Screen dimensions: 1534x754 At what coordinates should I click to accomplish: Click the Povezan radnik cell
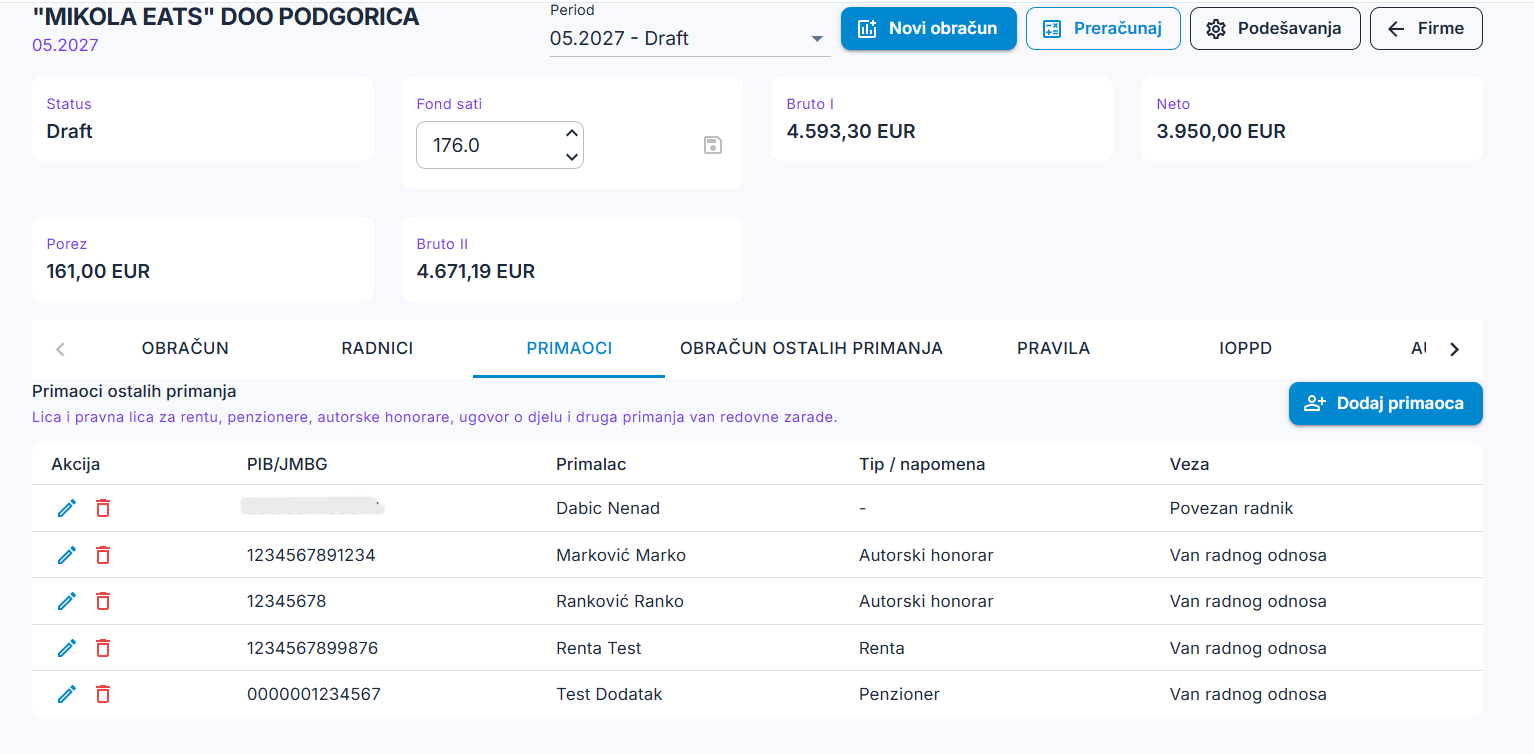click(1231, 508)
